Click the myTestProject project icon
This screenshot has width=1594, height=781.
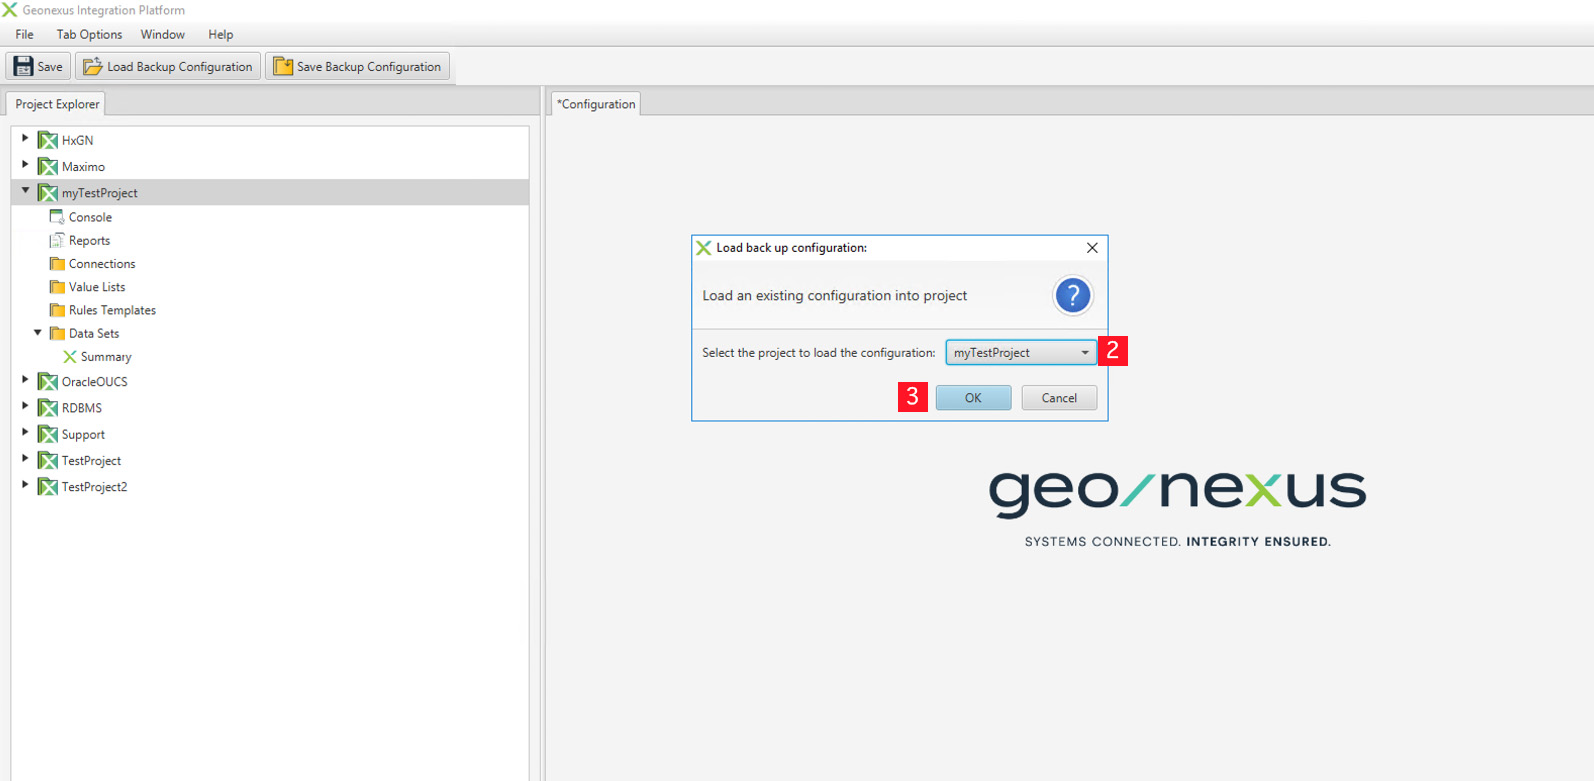(x=47, y=192)
